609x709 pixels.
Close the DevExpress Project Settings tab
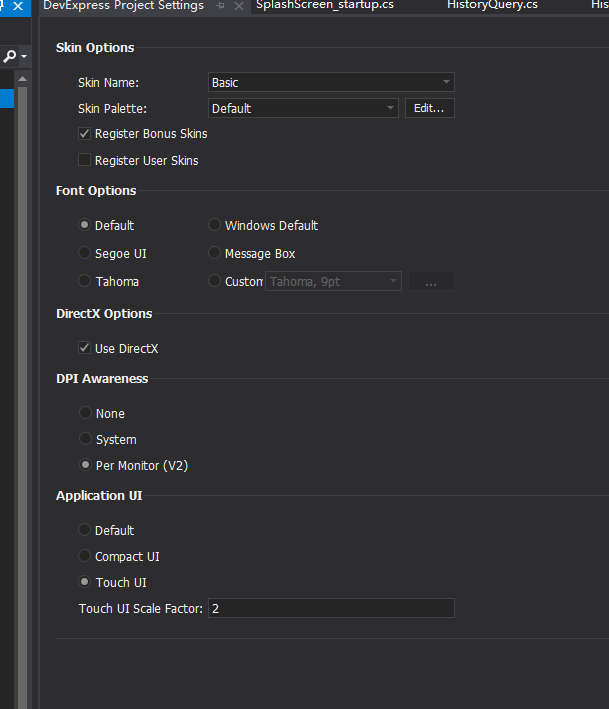point(239,6)
